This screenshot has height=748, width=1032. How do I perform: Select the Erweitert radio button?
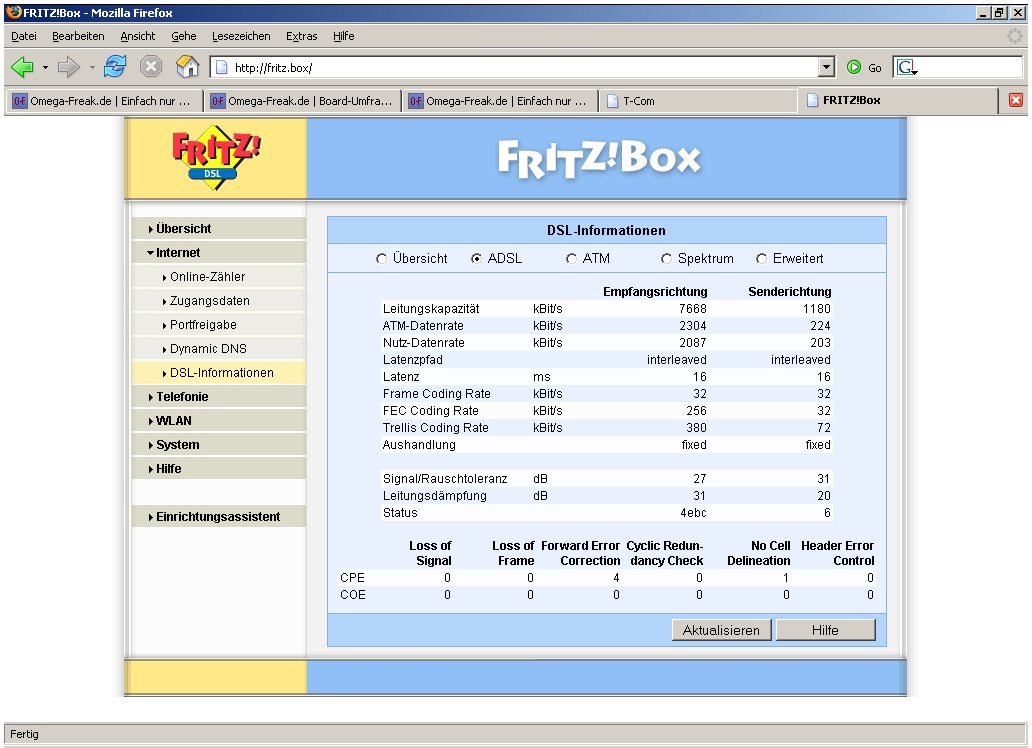[761, 259]
